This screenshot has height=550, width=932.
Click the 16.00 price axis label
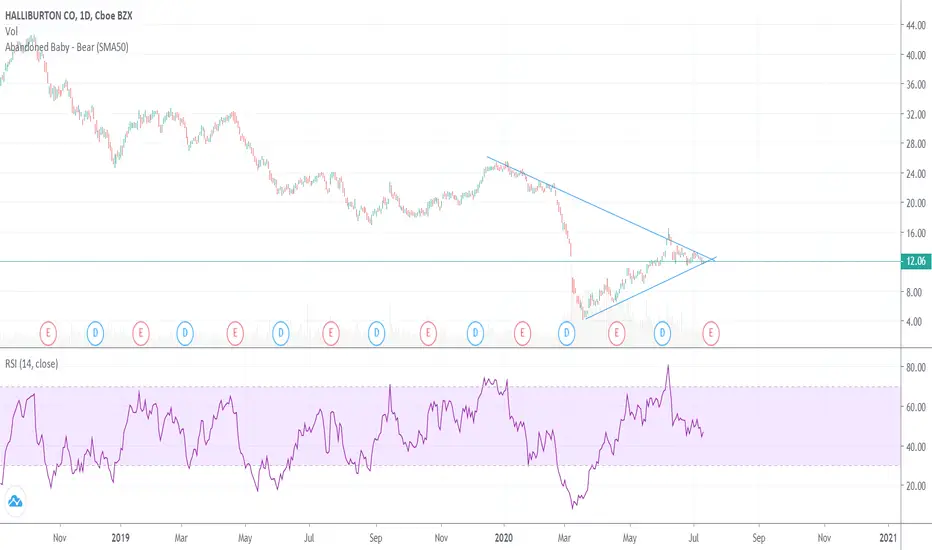pyautogui.click(x=916, y=233)
